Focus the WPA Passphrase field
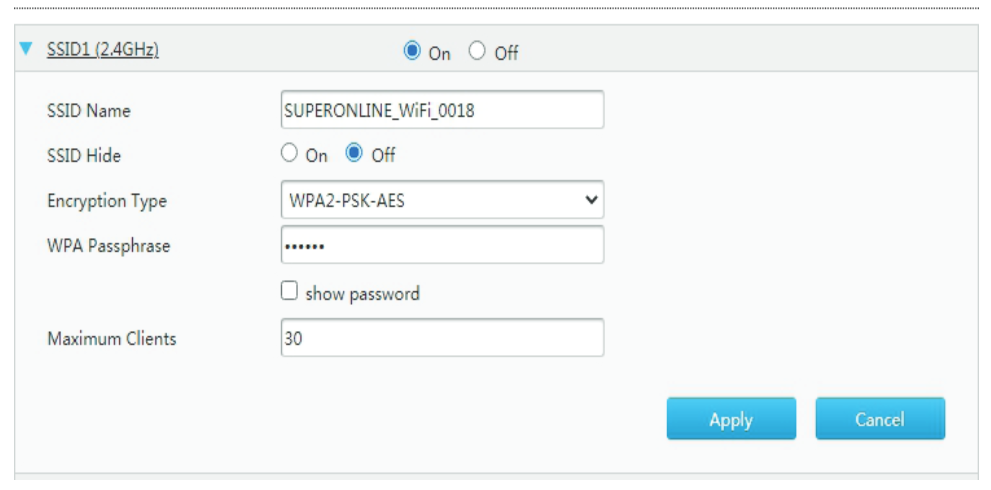The height and width of the screenshot is (490, 991). point(443,245)
